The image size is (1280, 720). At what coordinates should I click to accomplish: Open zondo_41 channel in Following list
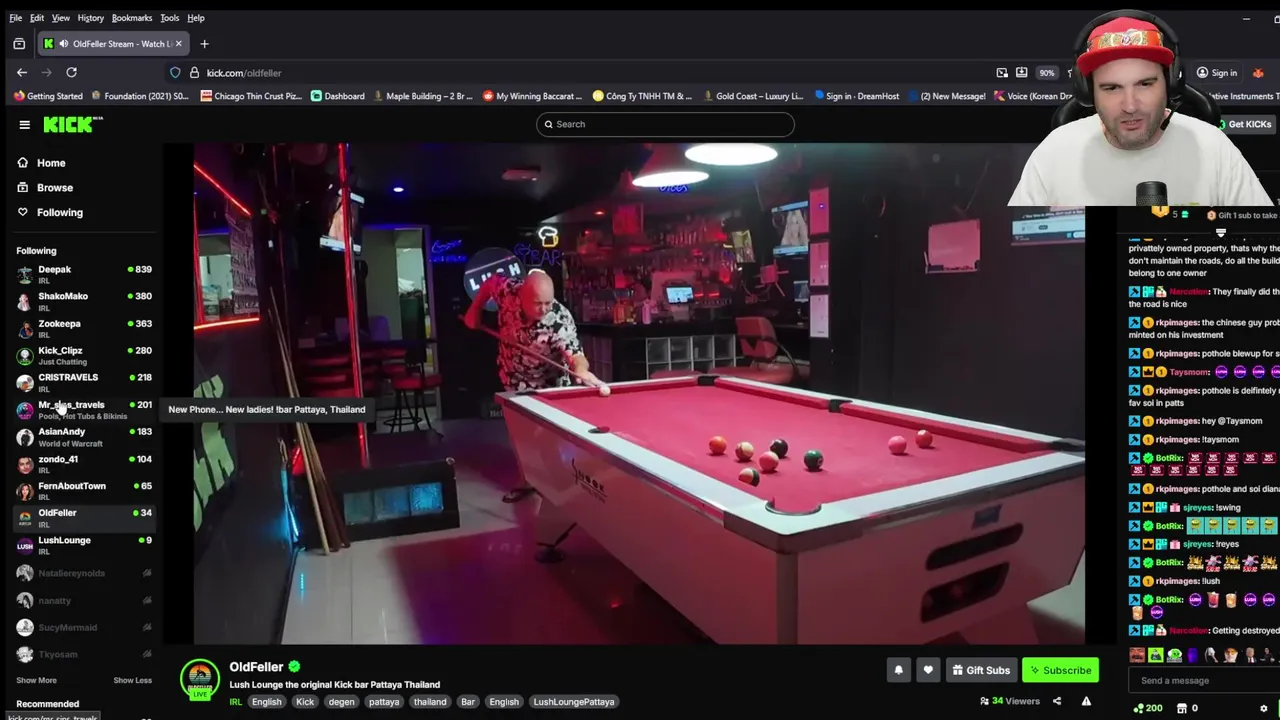(x=84, y=464)
